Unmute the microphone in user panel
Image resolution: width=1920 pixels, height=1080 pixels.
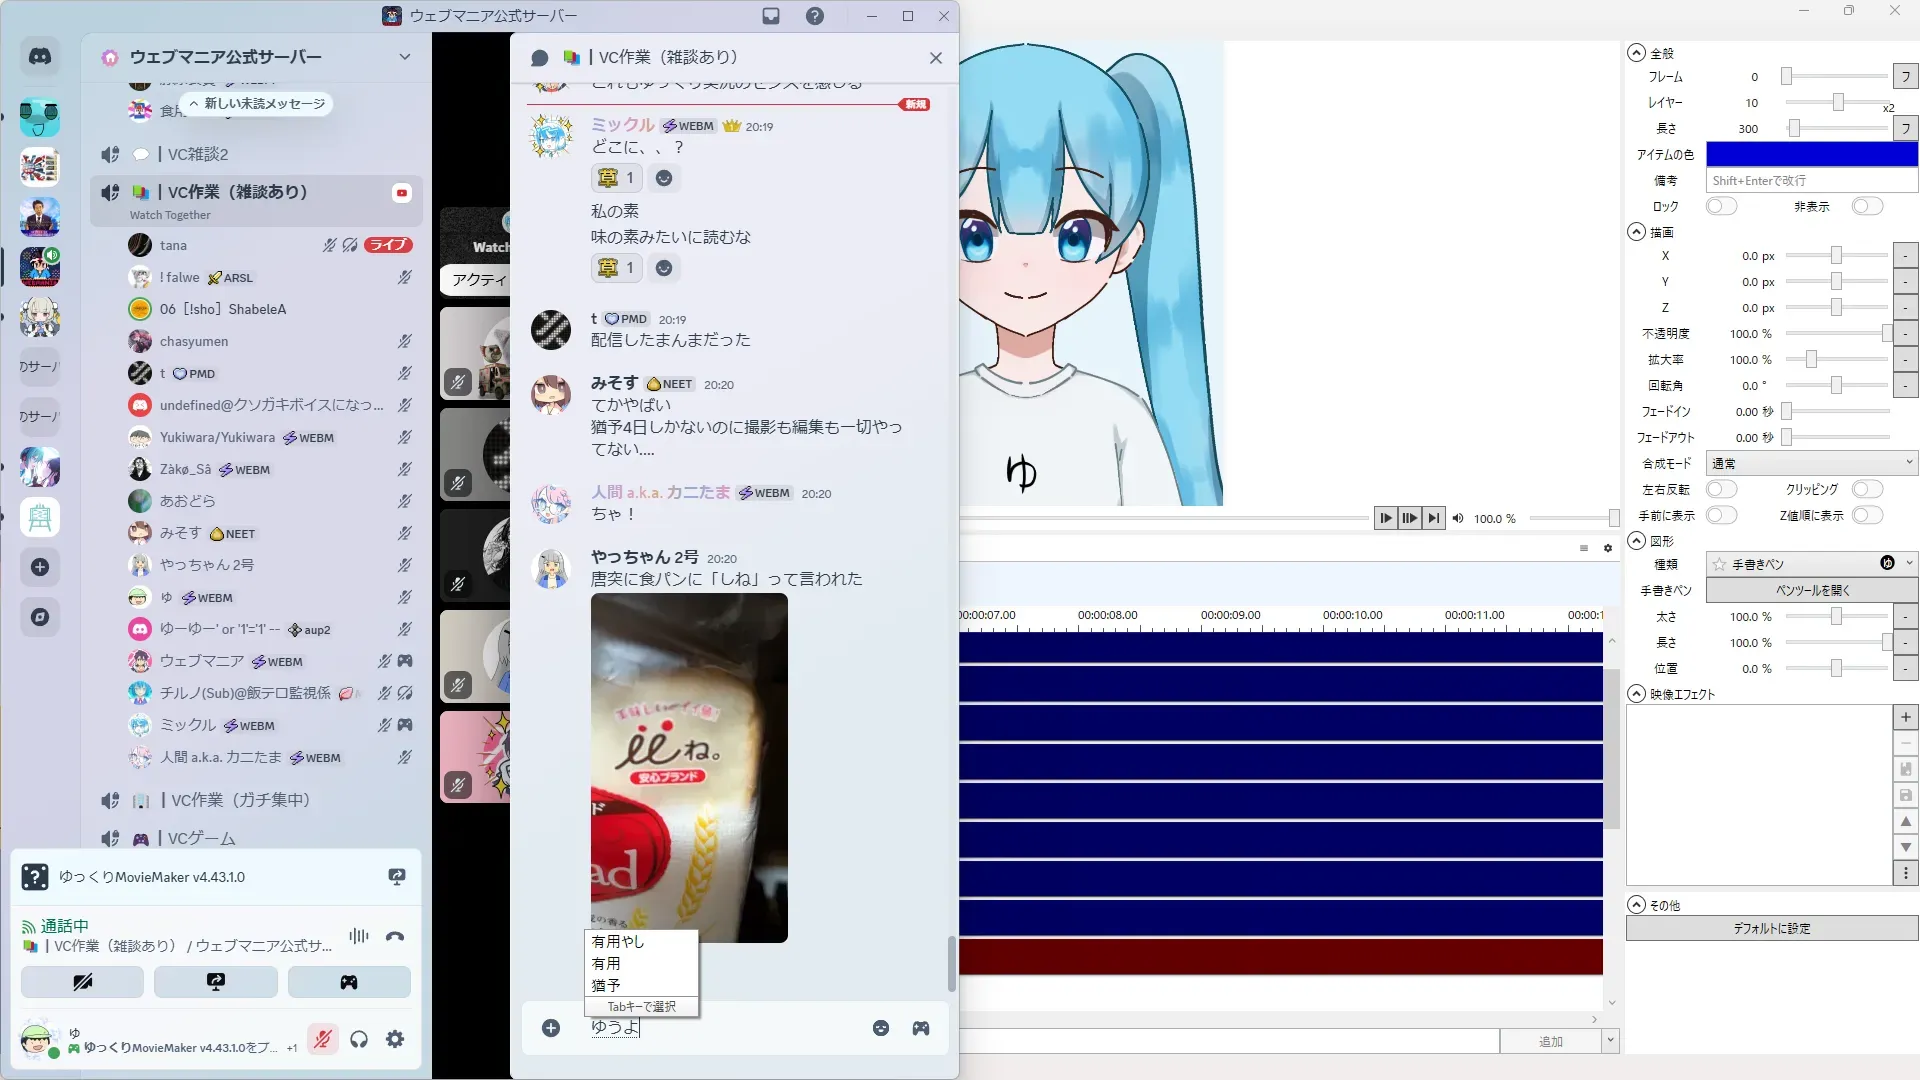pyautogui.click(x=322, y=1040)
